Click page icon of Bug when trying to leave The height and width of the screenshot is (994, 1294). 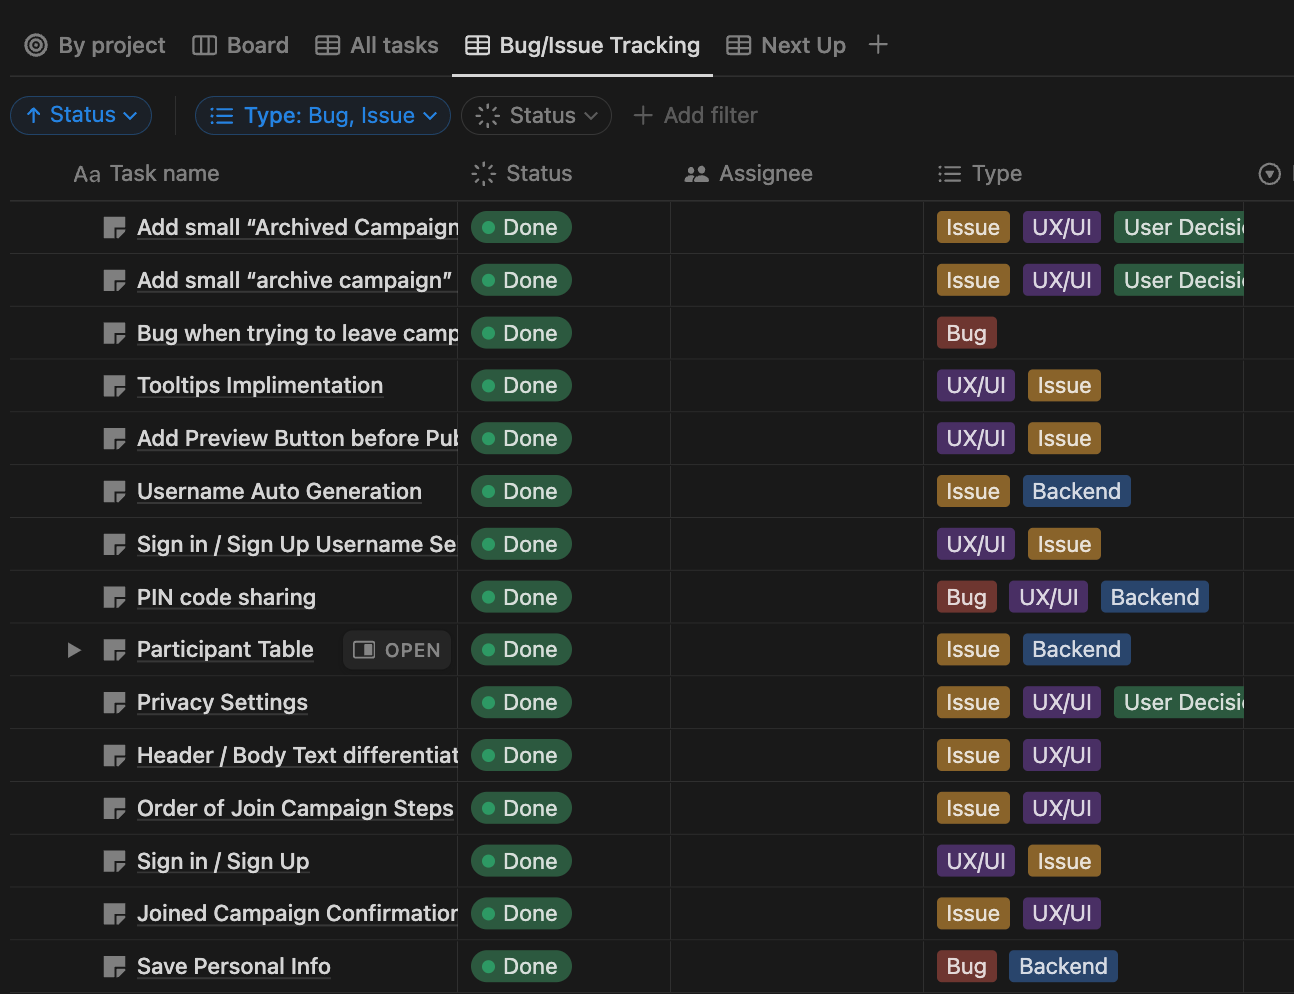[114, 334]
